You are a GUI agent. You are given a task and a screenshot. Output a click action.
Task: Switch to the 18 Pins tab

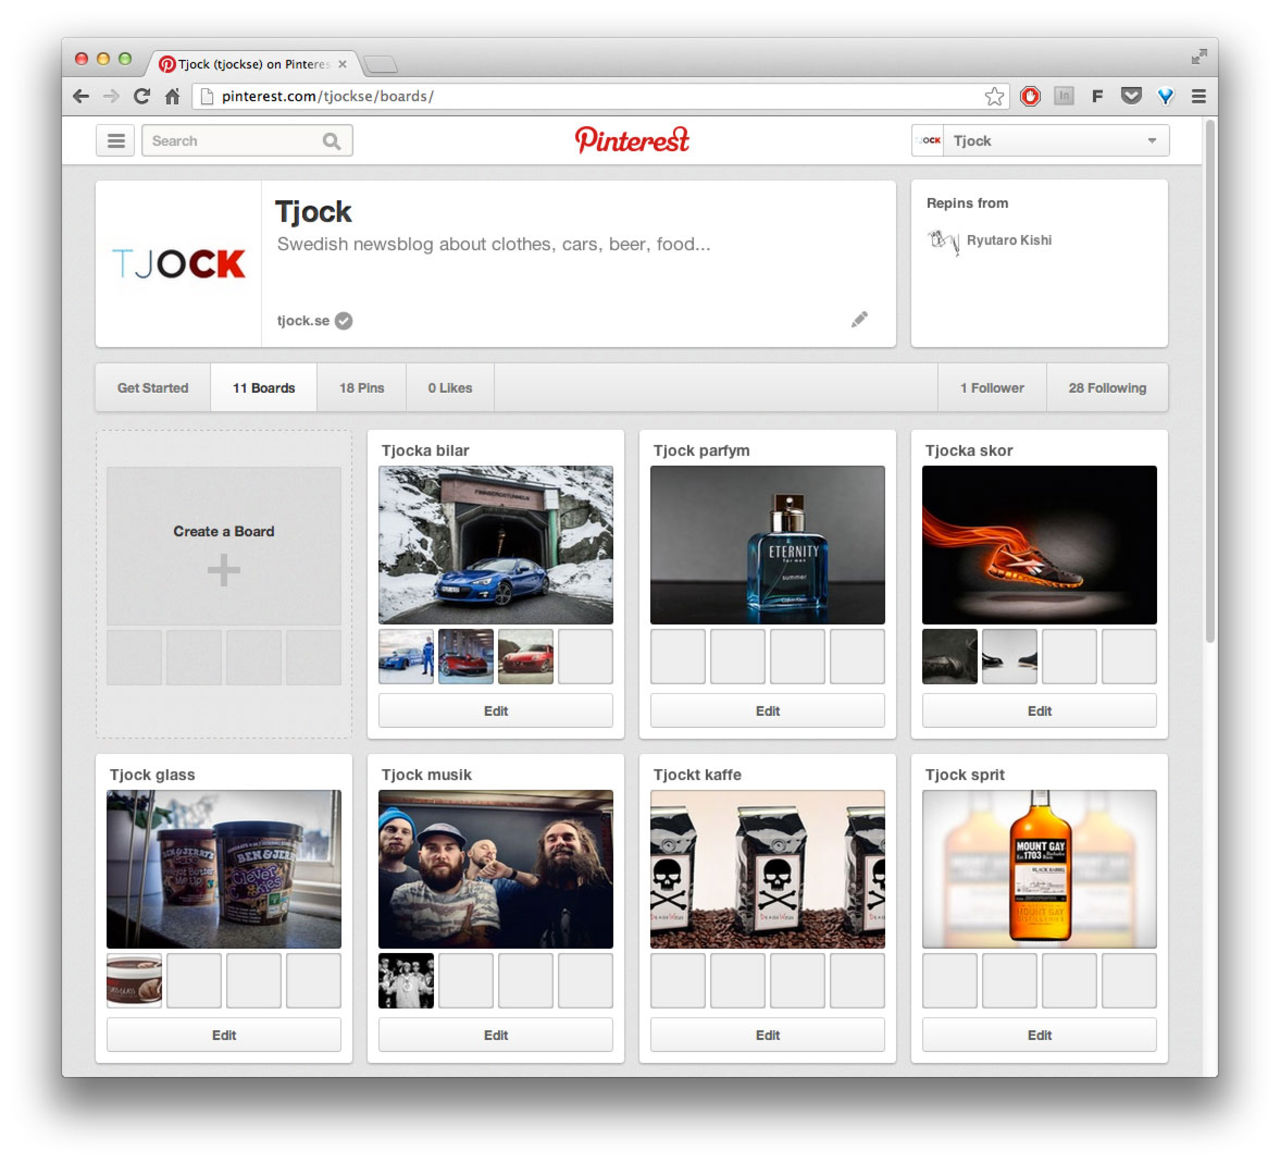click(361, 388)
